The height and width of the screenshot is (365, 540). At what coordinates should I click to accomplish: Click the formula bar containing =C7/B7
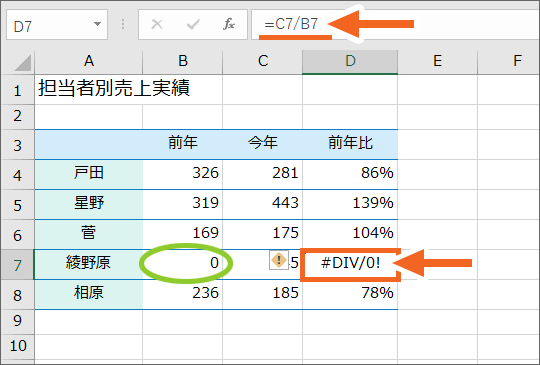point(395,25)
